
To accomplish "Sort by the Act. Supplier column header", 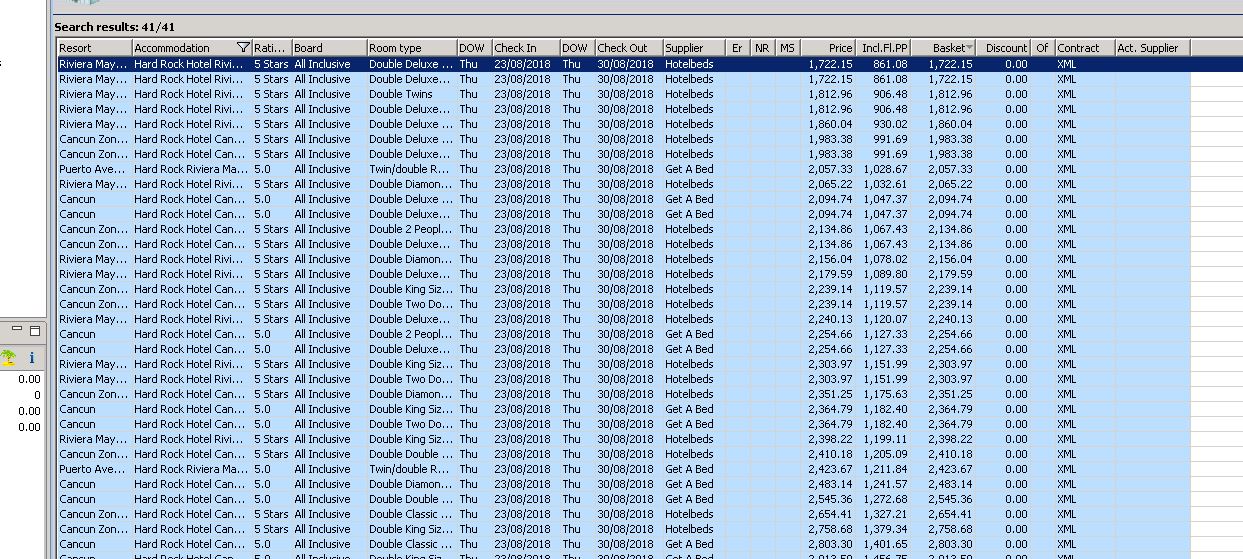I will (x=1152, y=47).
